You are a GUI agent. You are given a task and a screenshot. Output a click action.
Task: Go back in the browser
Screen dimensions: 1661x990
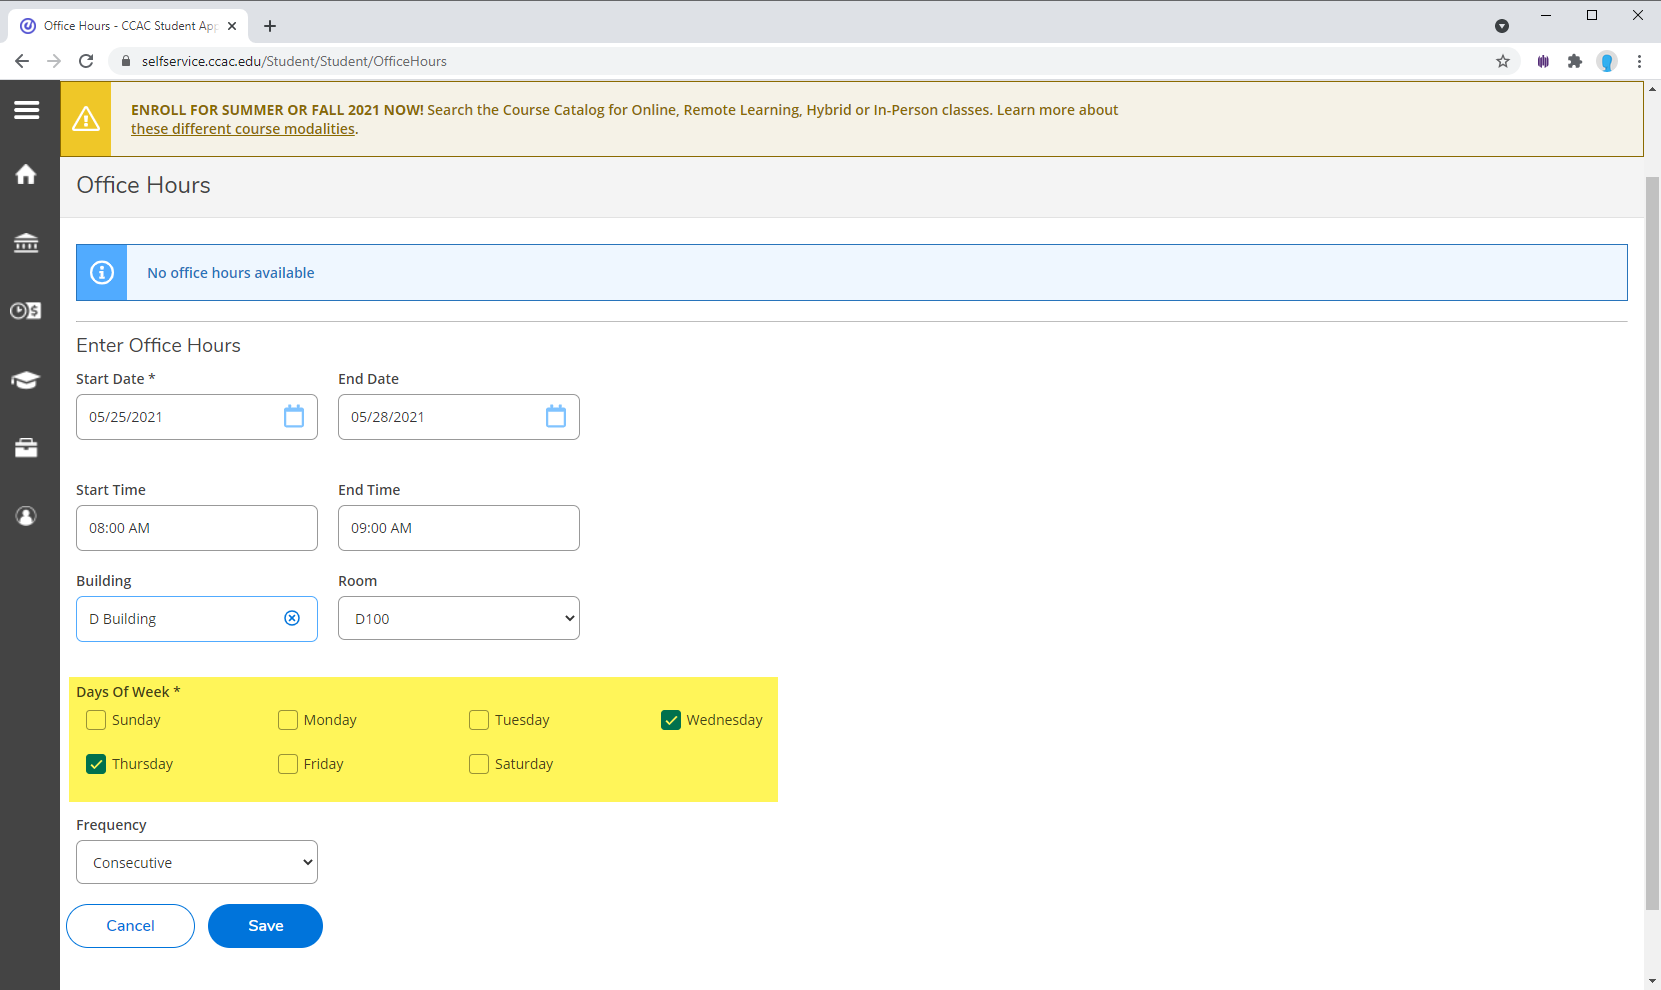tap(22, 61)
